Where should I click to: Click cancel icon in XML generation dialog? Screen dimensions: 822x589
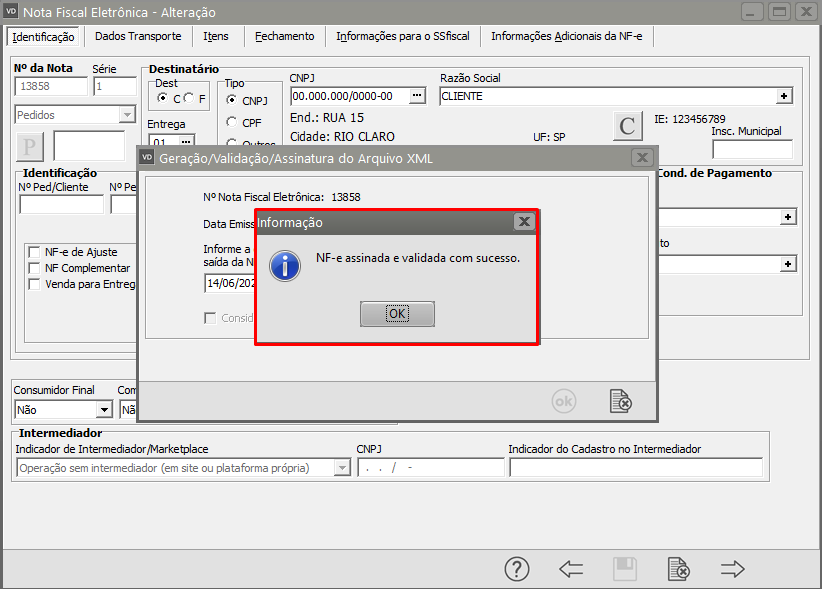[621, 401]
